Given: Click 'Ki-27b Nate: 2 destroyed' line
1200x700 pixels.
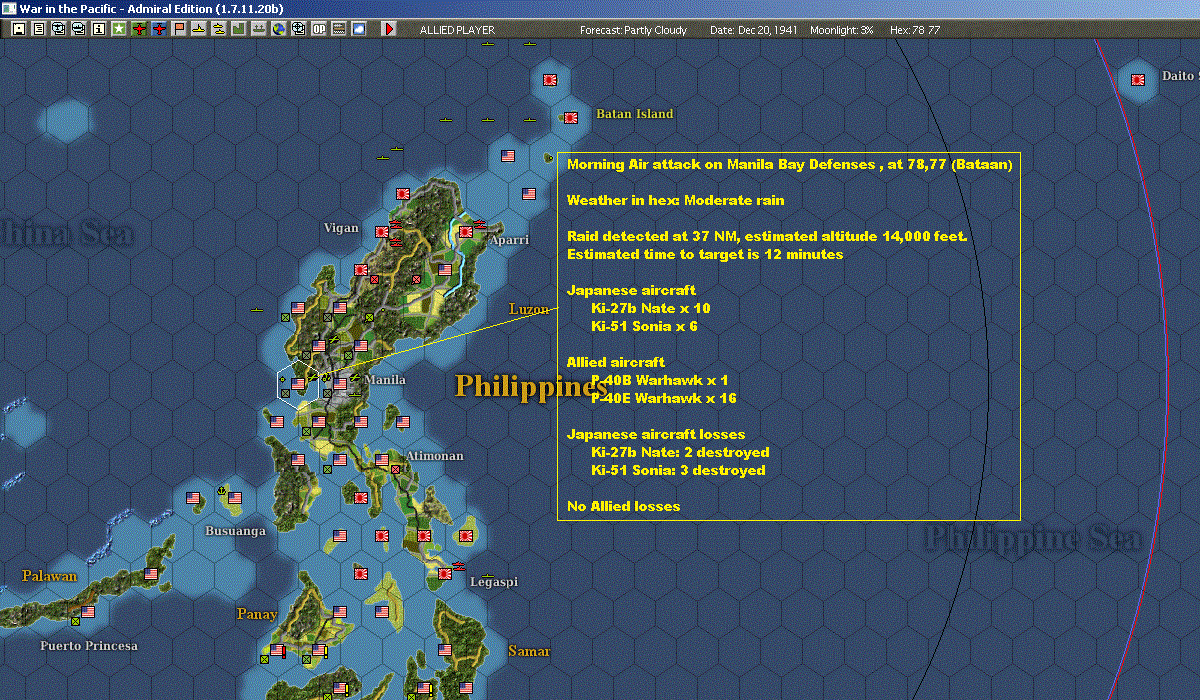Looking at the screenshot, I should pos(680,452).
